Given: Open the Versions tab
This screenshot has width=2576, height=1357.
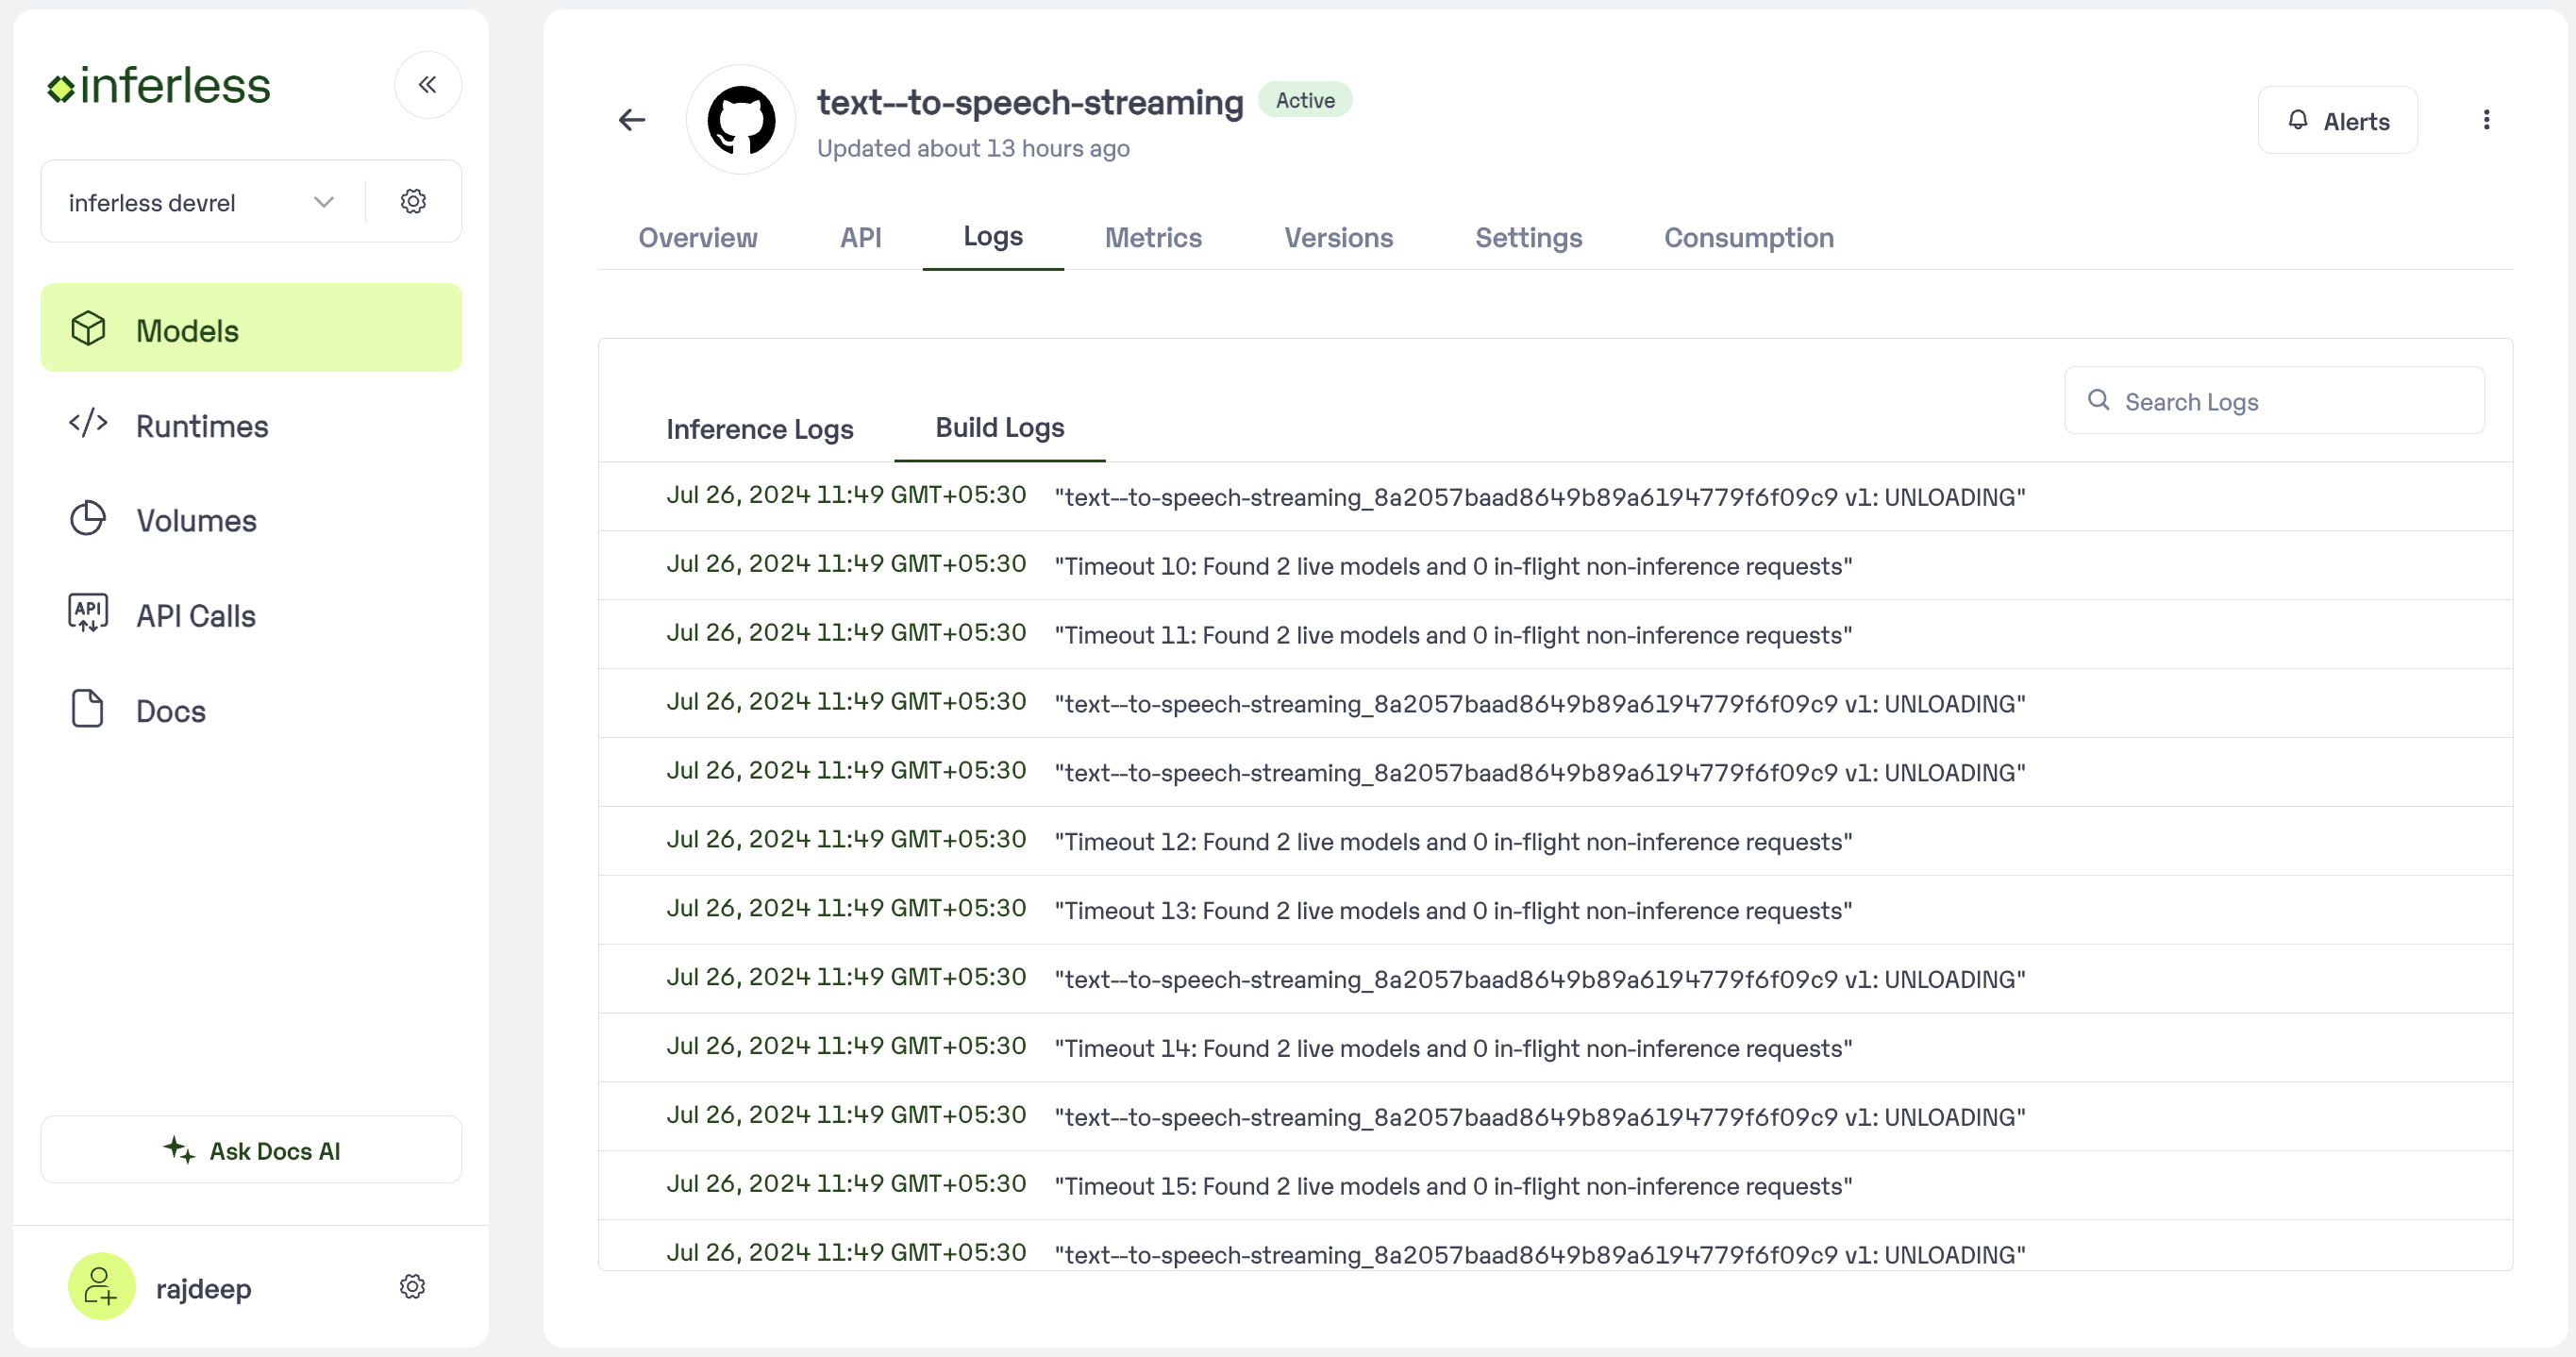Looking at the screenshot, I should tap(1337, 237).
